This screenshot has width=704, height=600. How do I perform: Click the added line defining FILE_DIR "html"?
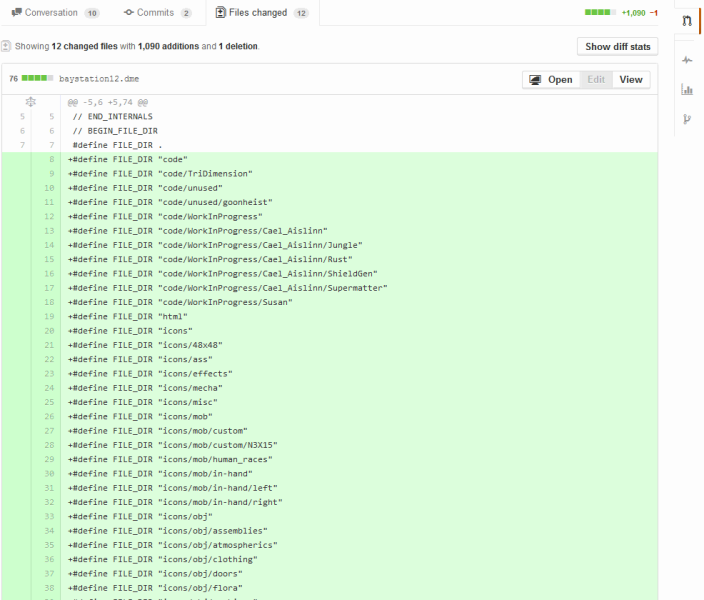click(x=128, y=316)
